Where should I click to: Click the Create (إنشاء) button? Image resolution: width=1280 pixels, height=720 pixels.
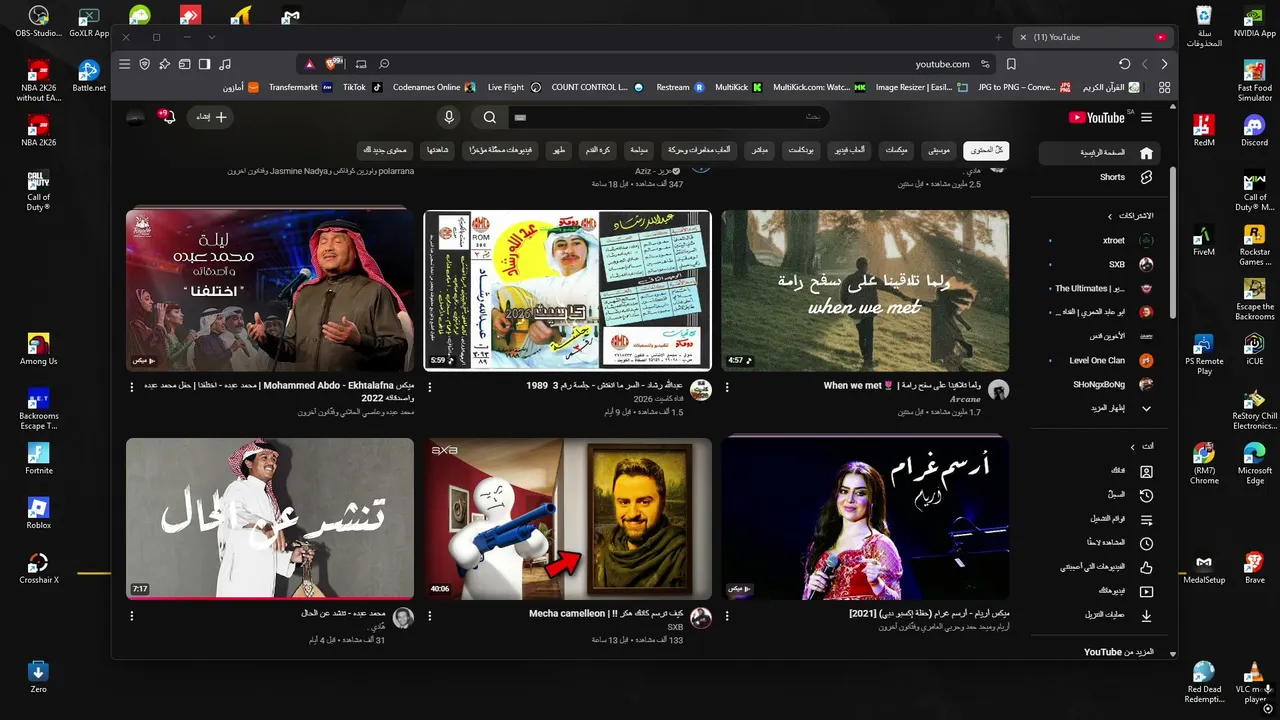tap(211, 117)
